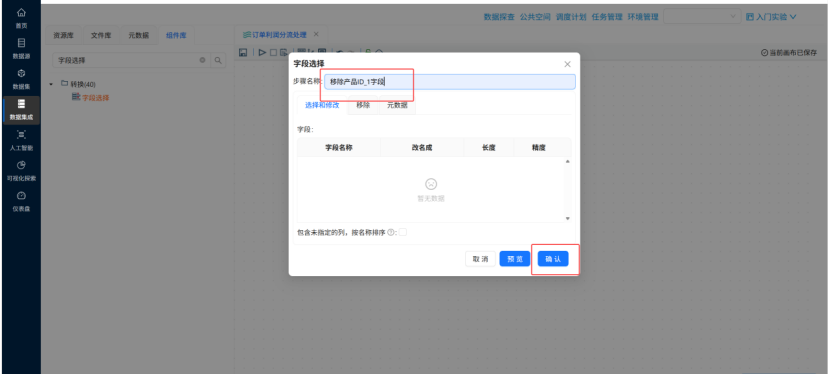Click the help question-mark icon beside 按名称排序
This screenshot has width=830, height=374.
(391, 232)
